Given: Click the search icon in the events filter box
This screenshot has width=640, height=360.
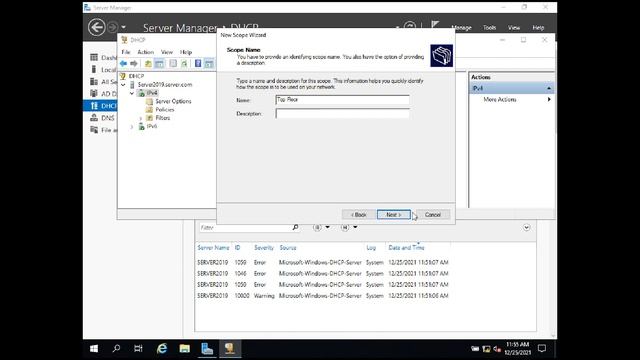Looking at the screenshot, I should [x=296, y=227].
